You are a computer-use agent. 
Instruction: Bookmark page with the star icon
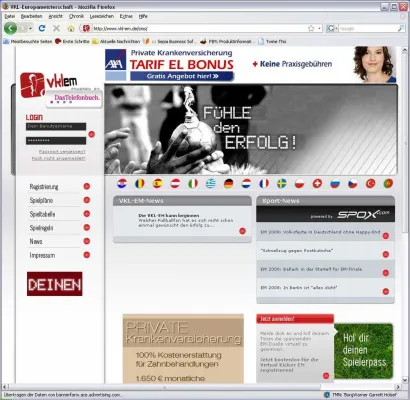[311, 28]
